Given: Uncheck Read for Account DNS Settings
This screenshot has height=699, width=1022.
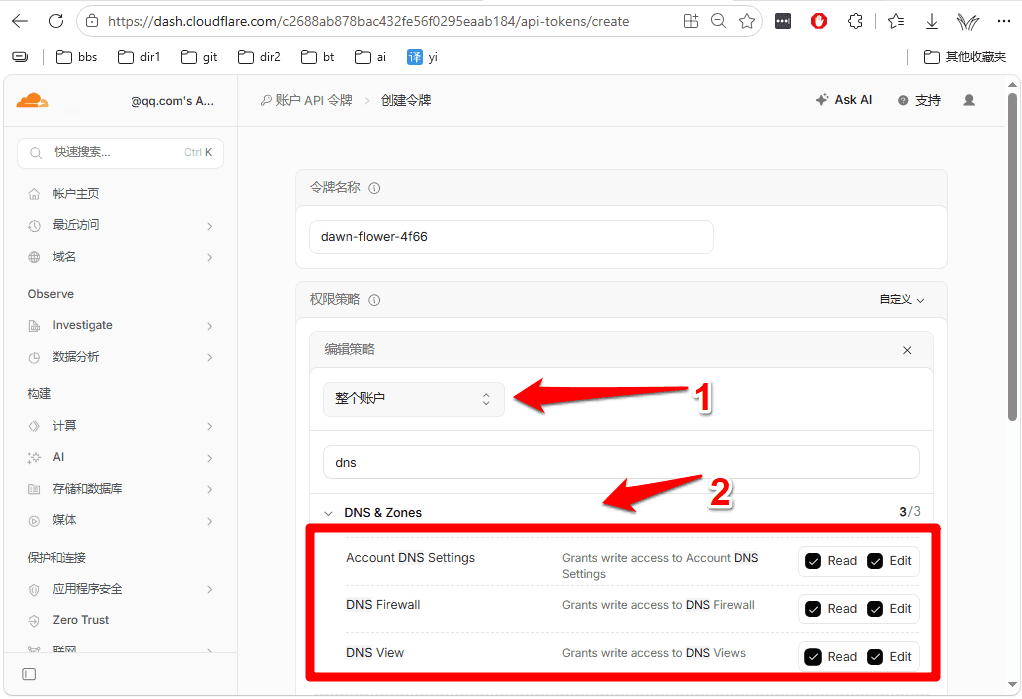Looking at the screenshot, I should [813, 561].
